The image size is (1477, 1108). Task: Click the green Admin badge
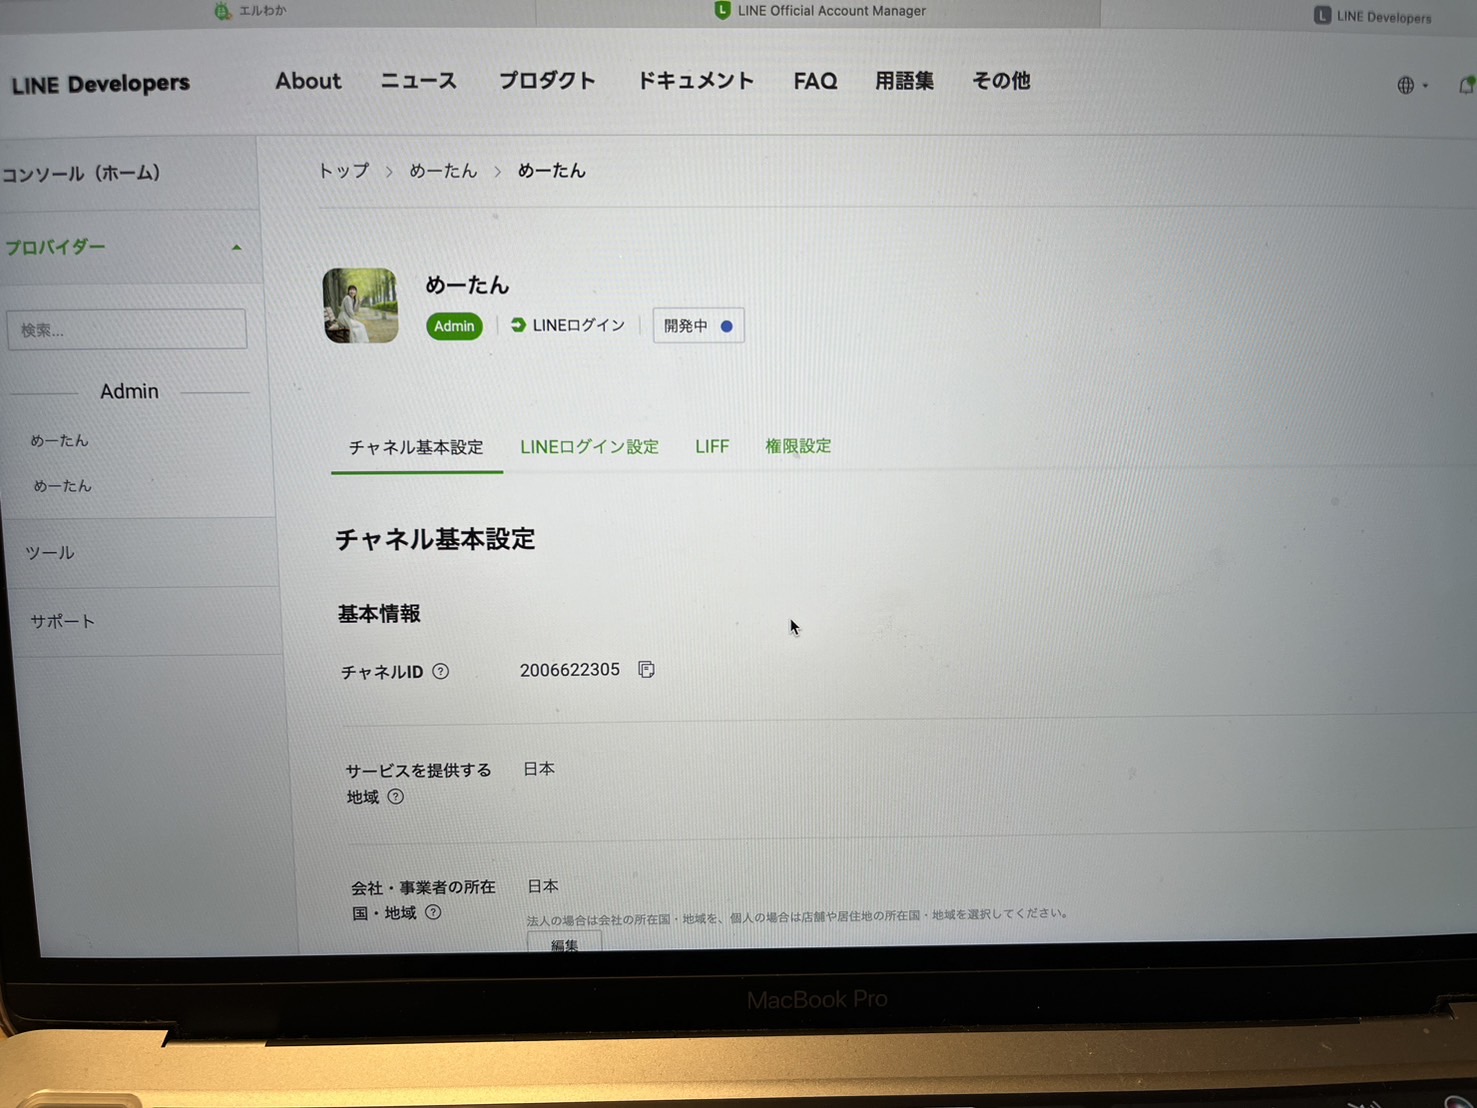454,326
